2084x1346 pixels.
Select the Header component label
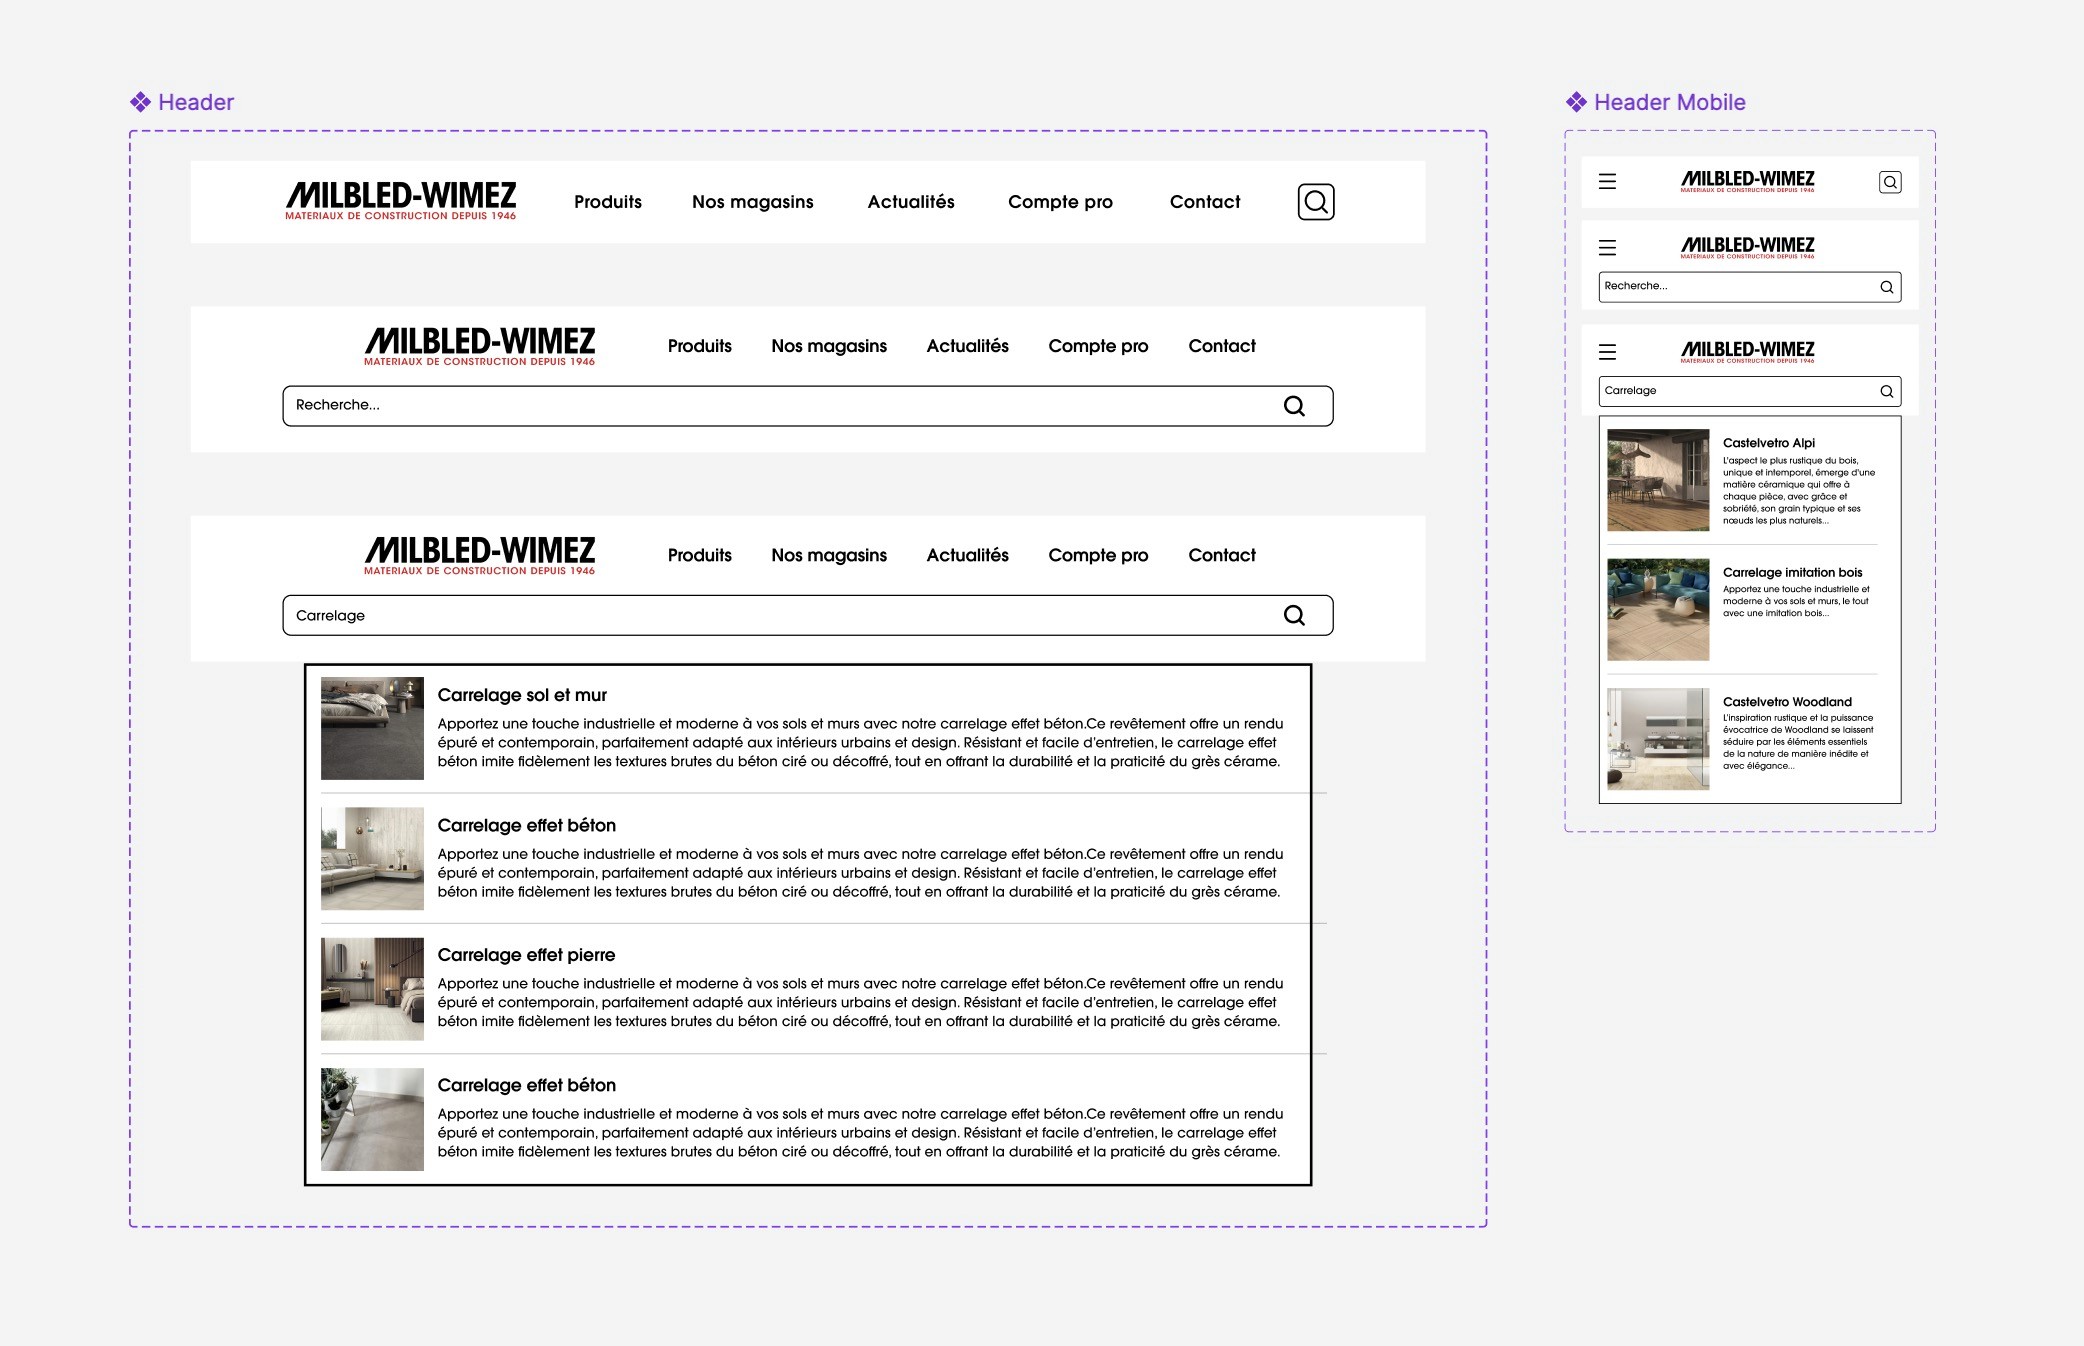click(x=195, y=102)
